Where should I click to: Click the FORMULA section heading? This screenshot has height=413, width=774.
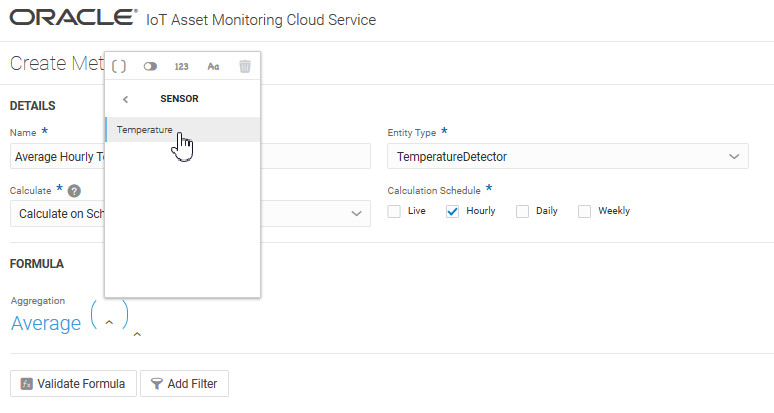click(37, 264)
